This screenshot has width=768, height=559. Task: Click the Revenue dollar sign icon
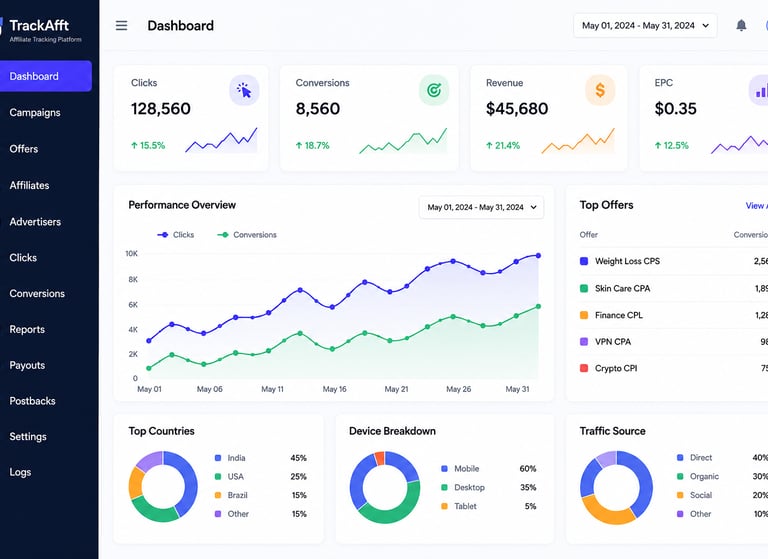click(x=600, y=90)
